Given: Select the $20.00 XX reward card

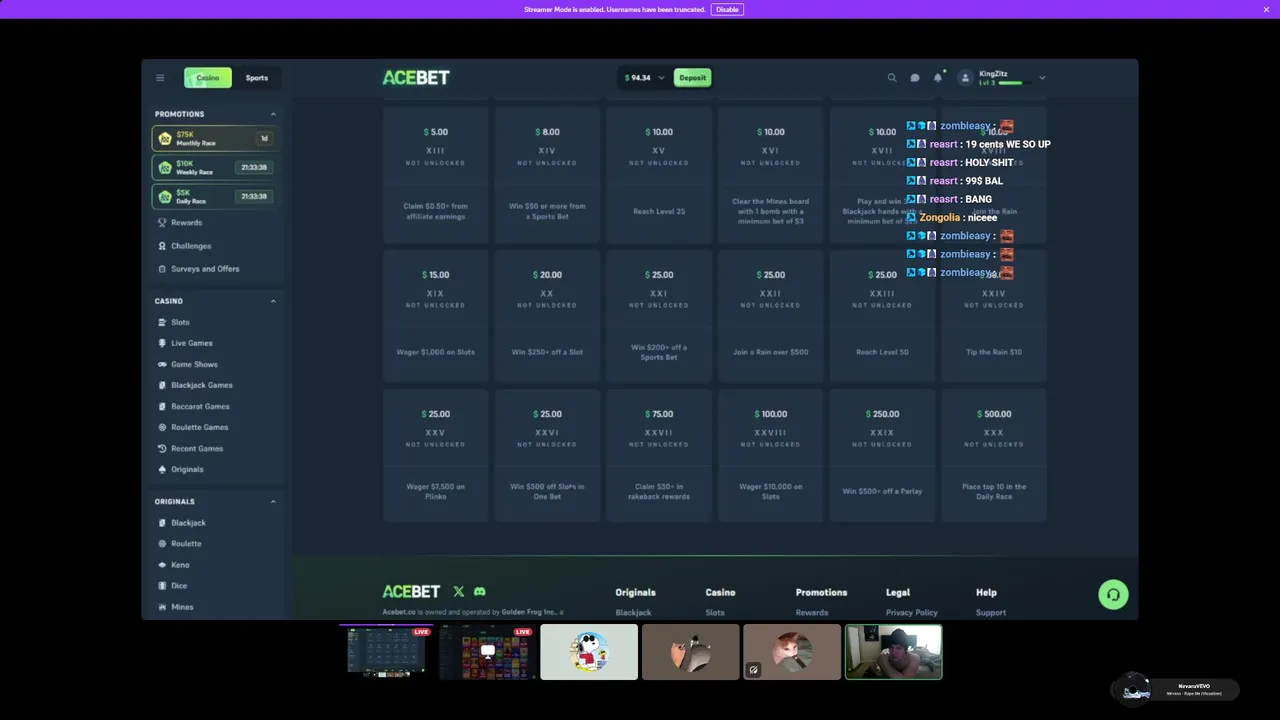Looking at the screenshot, I should (547, 316).
